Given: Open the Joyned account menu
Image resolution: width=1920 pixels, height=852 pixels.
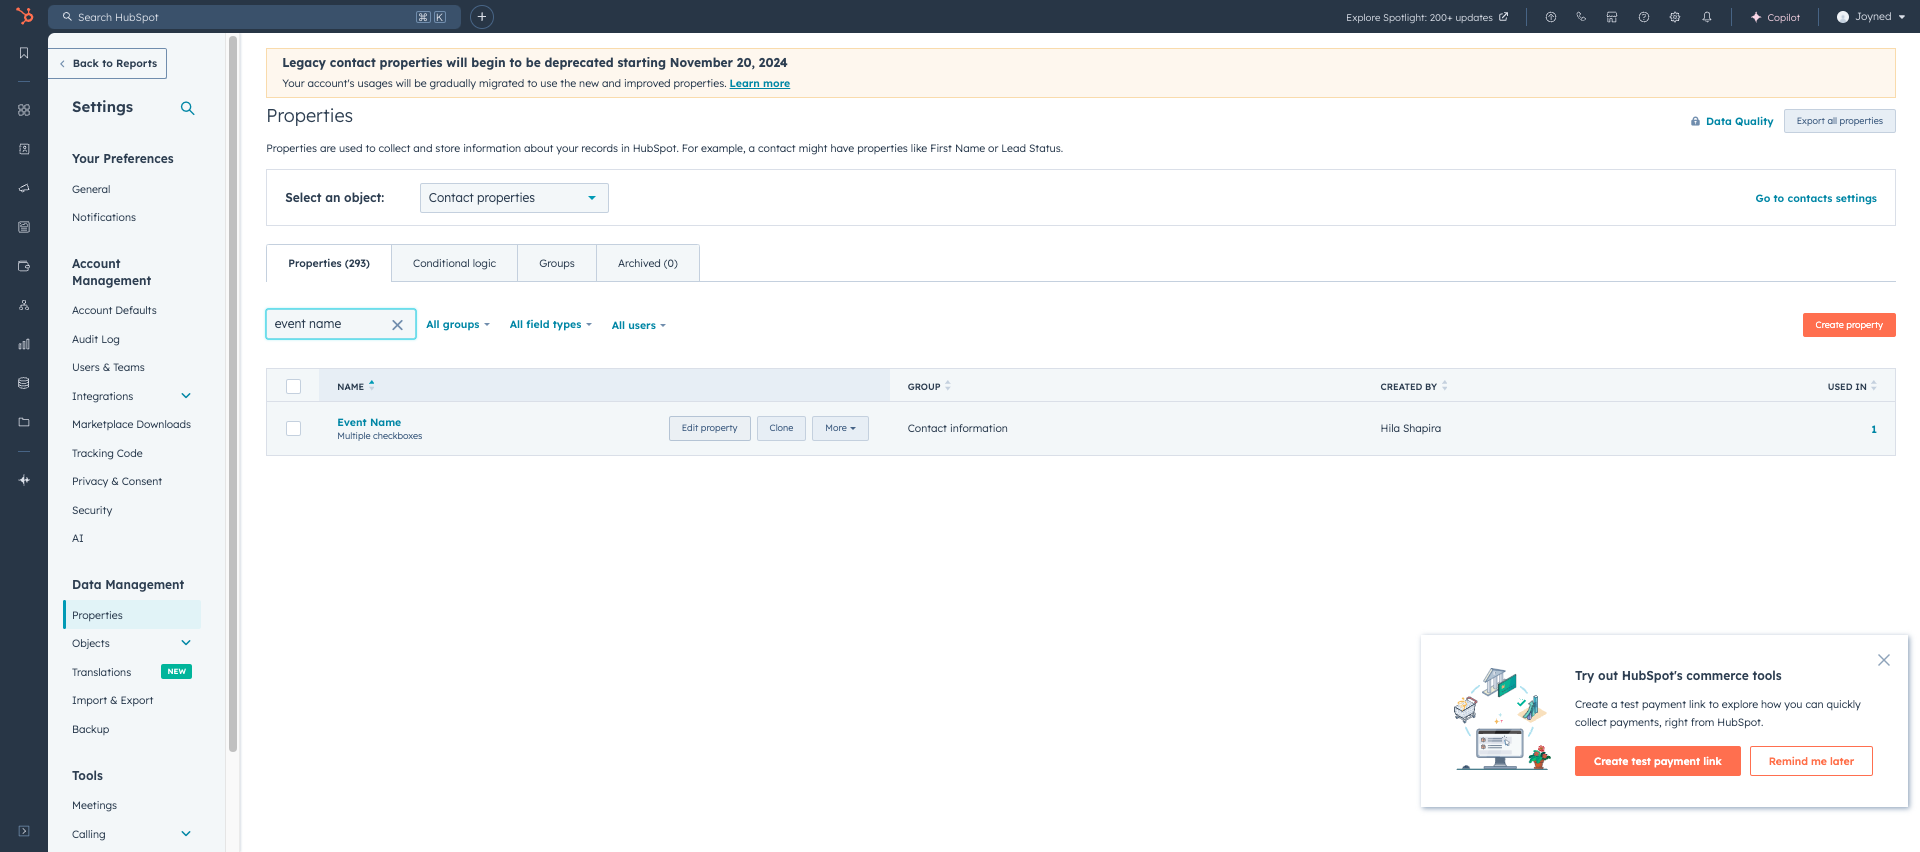Looking at the screenshot, I should (1871, 17).
